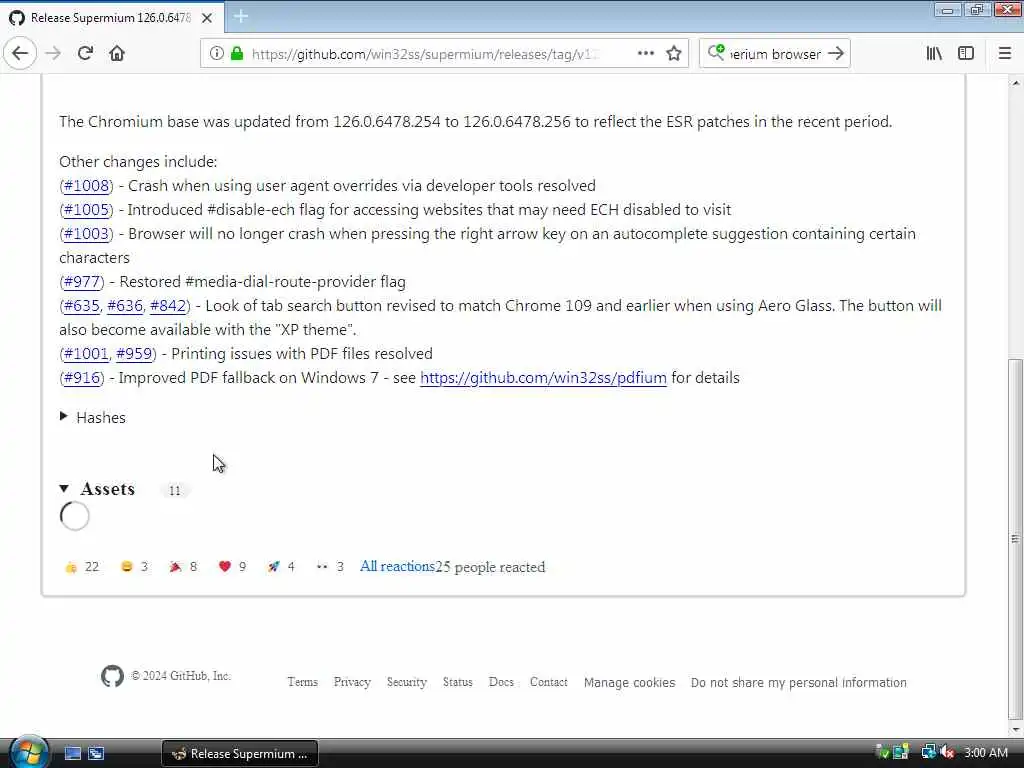Image resolution: width=1024 pixels, height=768 pixels.
Task: Open the Status footer link
Action: 458,682
